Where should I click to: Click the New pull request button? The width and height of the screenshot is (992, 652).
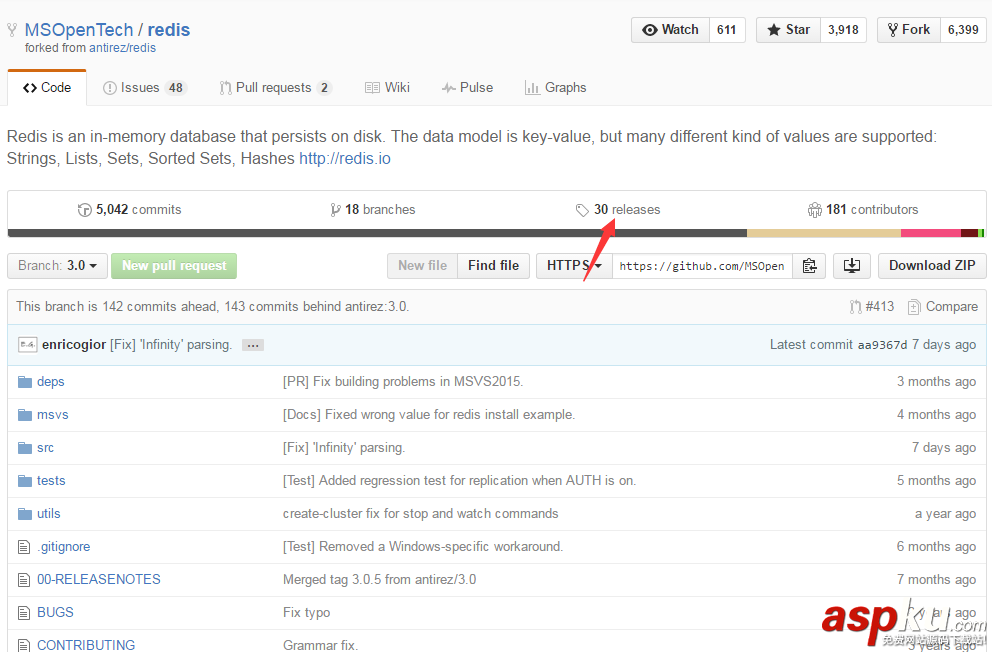click(x=174, y=266)
